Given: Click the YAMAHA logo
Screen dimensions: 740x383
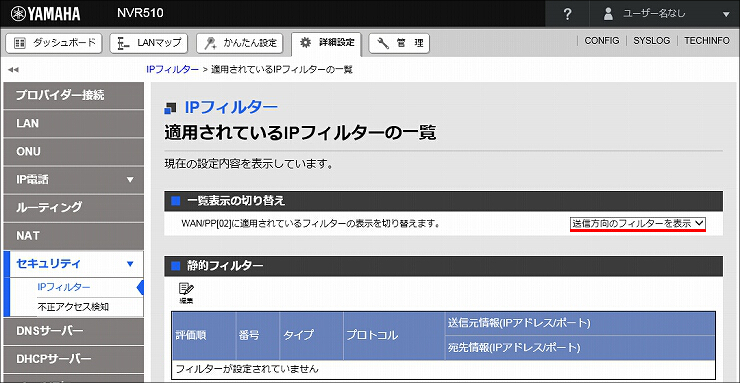Looking at the screenshot, I should (x=45, y=14).
